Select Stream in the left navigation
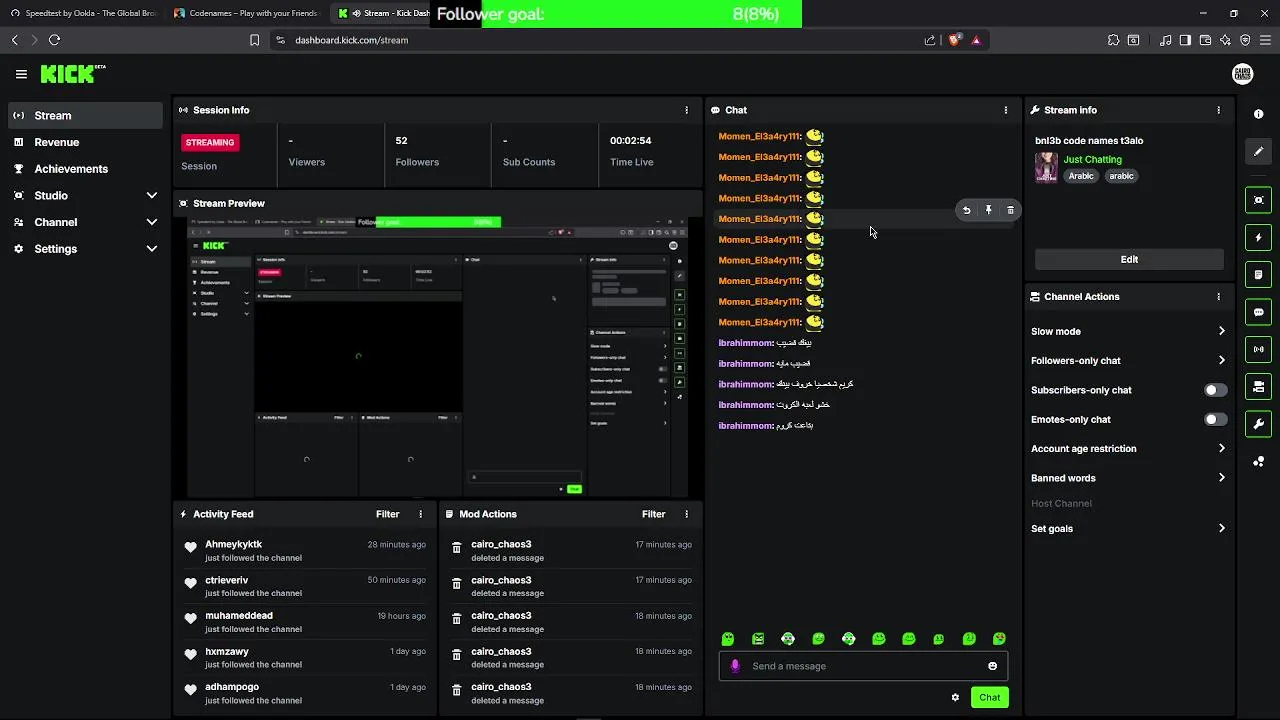The image size is (1280, 720). coord(85,116)
